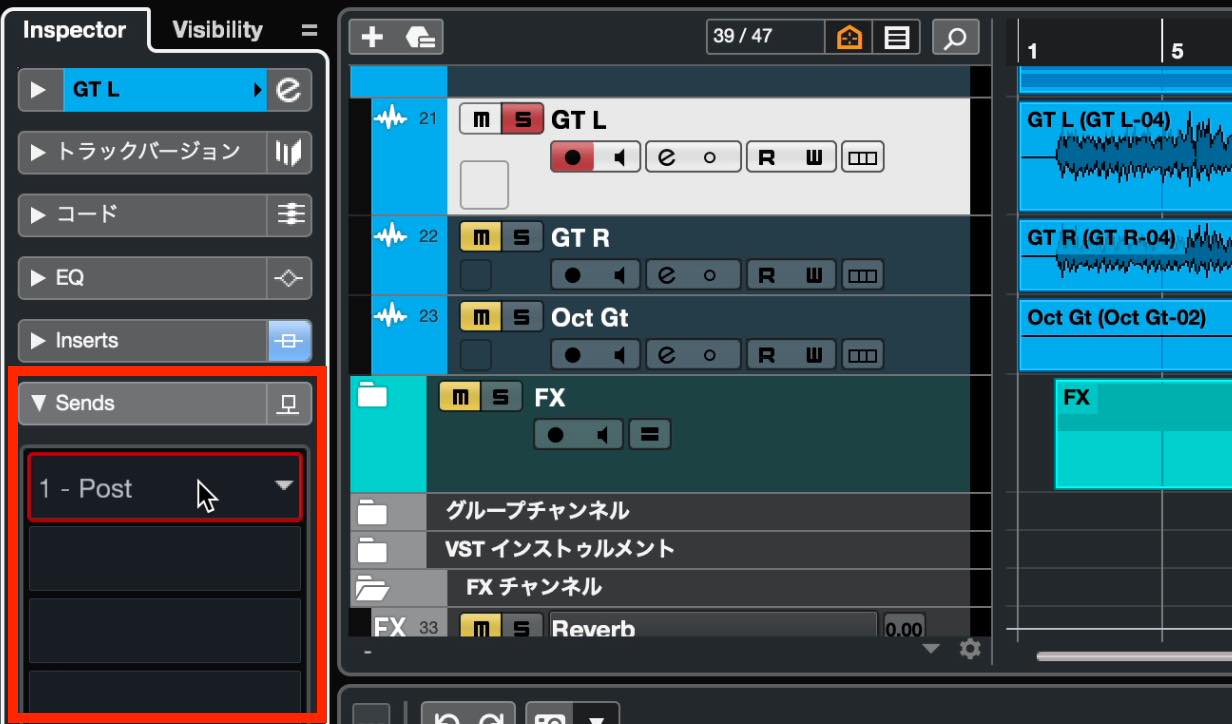
Task: Toggle monitor on Oct Gt track
Action: [x=619, y=354]
